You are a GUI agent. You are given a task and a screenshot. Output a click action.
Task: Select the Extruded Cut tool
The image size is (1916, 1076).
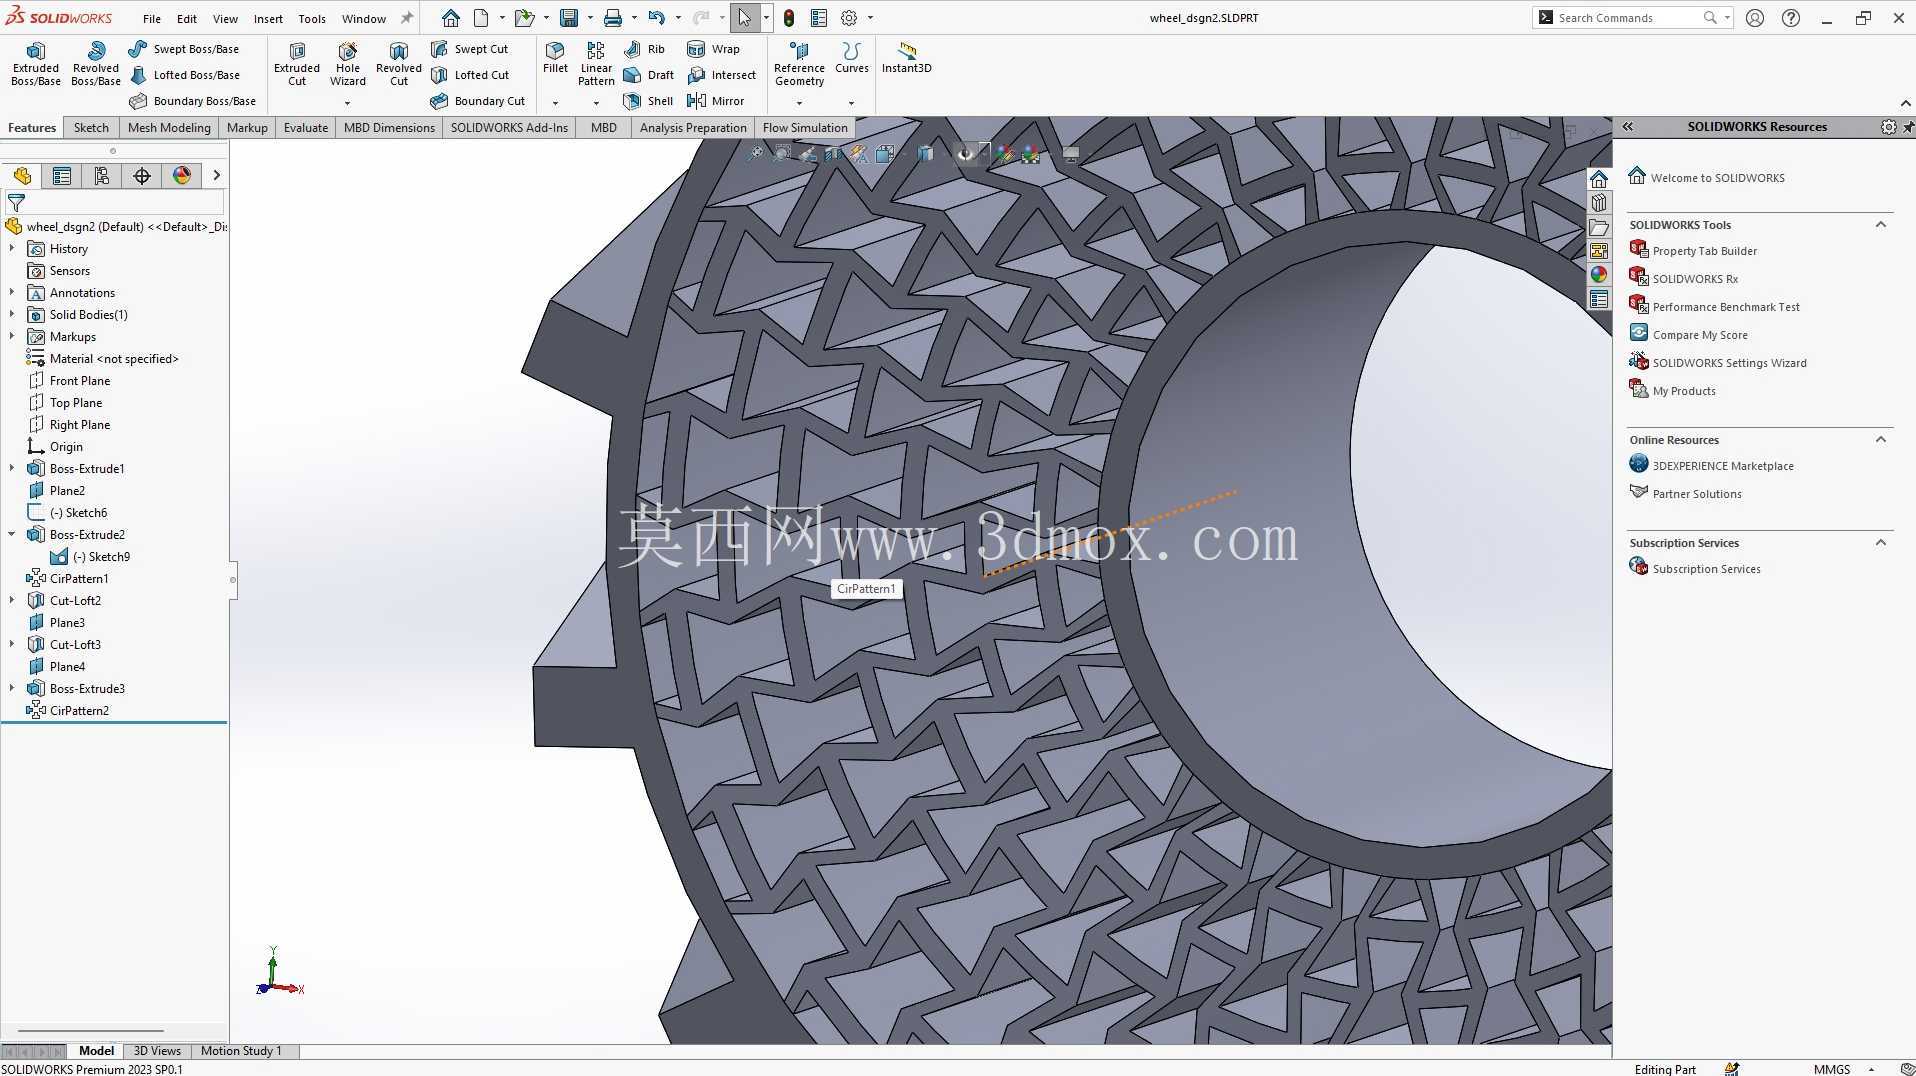pyautogui.click(x=297, y=64)
